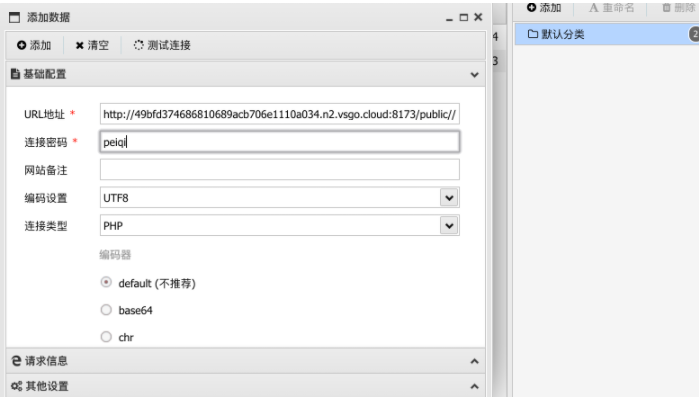
Task: Click the chevron on the 请求信息 header
Action: tap(474, 361)
